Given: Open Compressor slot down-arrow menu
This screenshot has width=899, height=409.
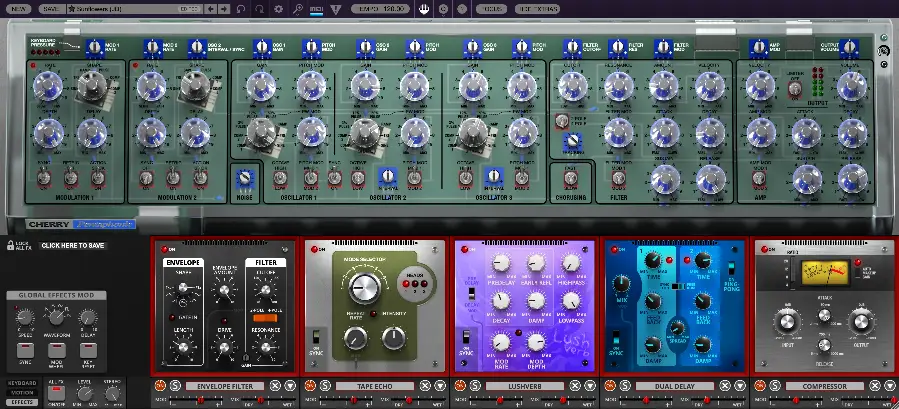Looking at the screenshot, I should pyautogui.click(x=889, y=386).
